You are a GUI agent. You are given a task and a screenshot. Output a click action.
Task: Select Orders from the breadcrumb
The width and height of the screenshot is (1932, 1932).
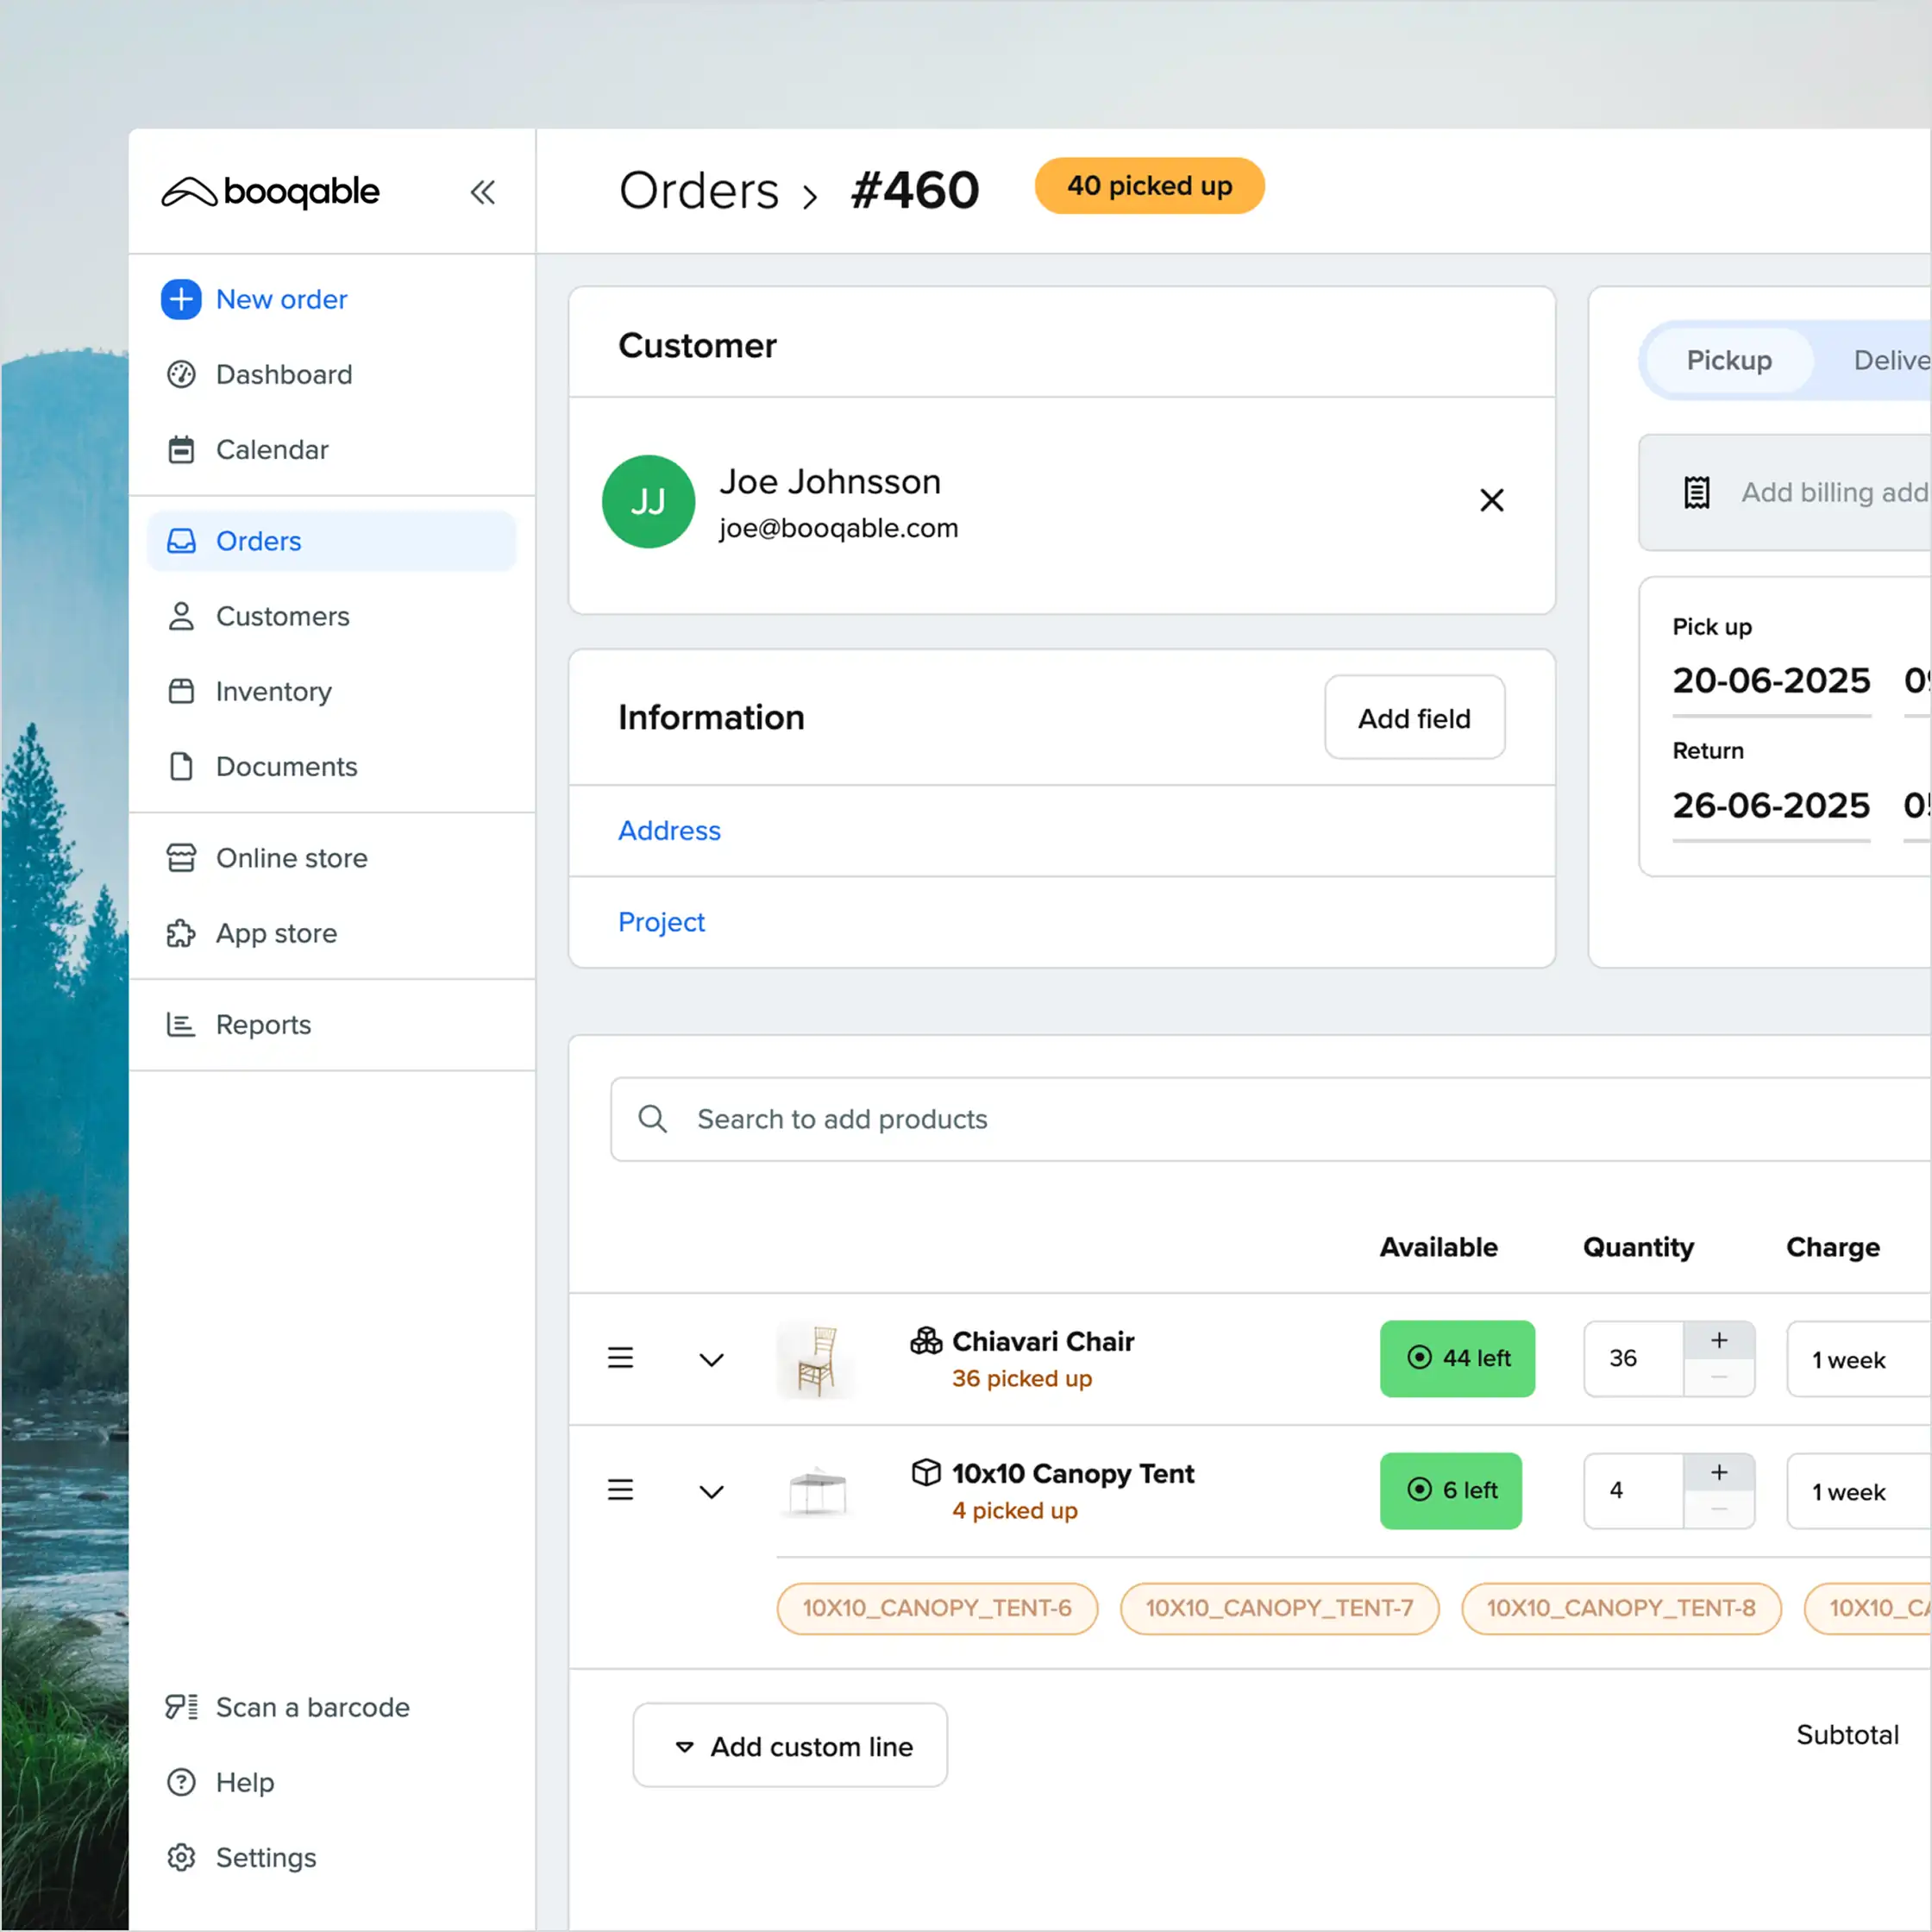point(698,190)
